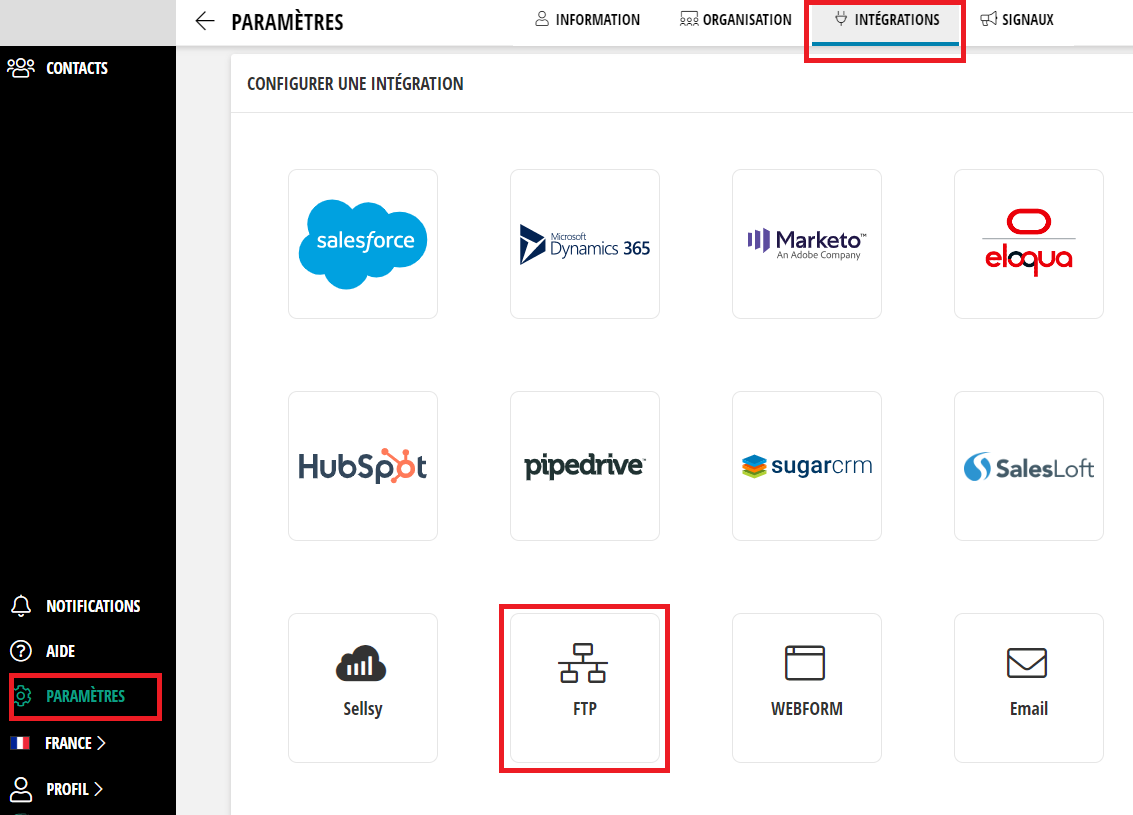Open the Email integration card
This screenshot has height=815, width=1133.
point(1029,688)
